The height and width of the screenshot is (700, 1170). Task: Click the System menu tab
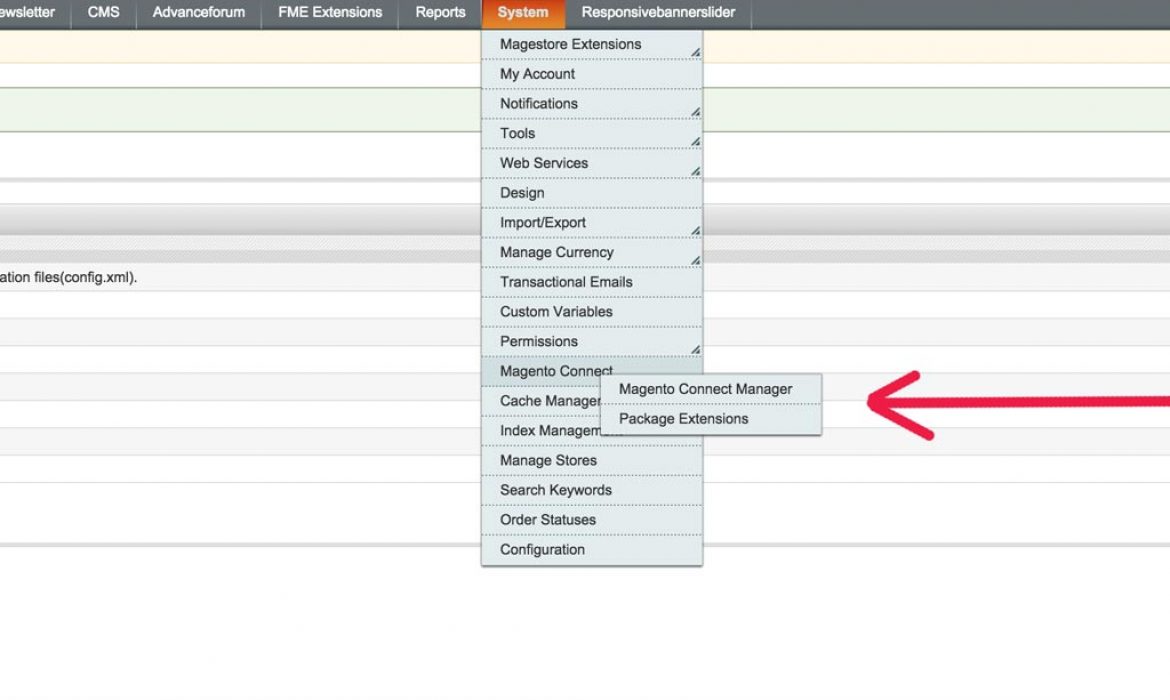[523, 13]
